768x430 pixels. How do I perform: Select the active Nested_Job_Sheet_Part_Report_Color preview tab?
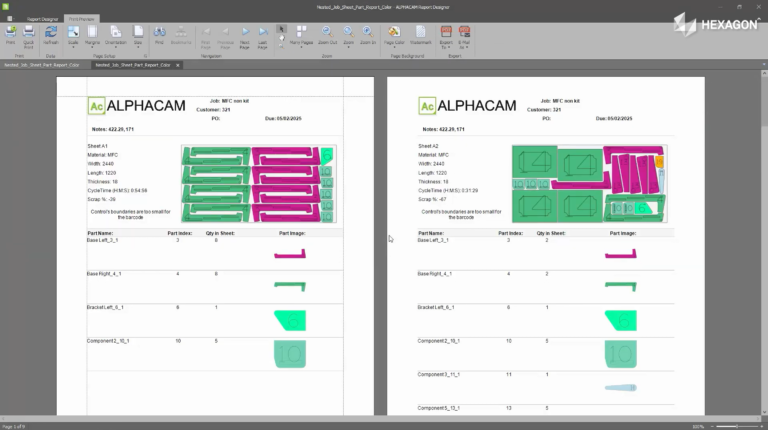[133, 65]
